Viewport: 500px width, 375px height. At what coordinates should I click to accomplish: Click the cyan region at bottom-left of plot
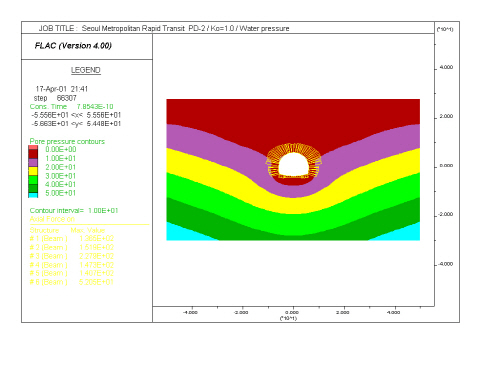coord(182,233)
